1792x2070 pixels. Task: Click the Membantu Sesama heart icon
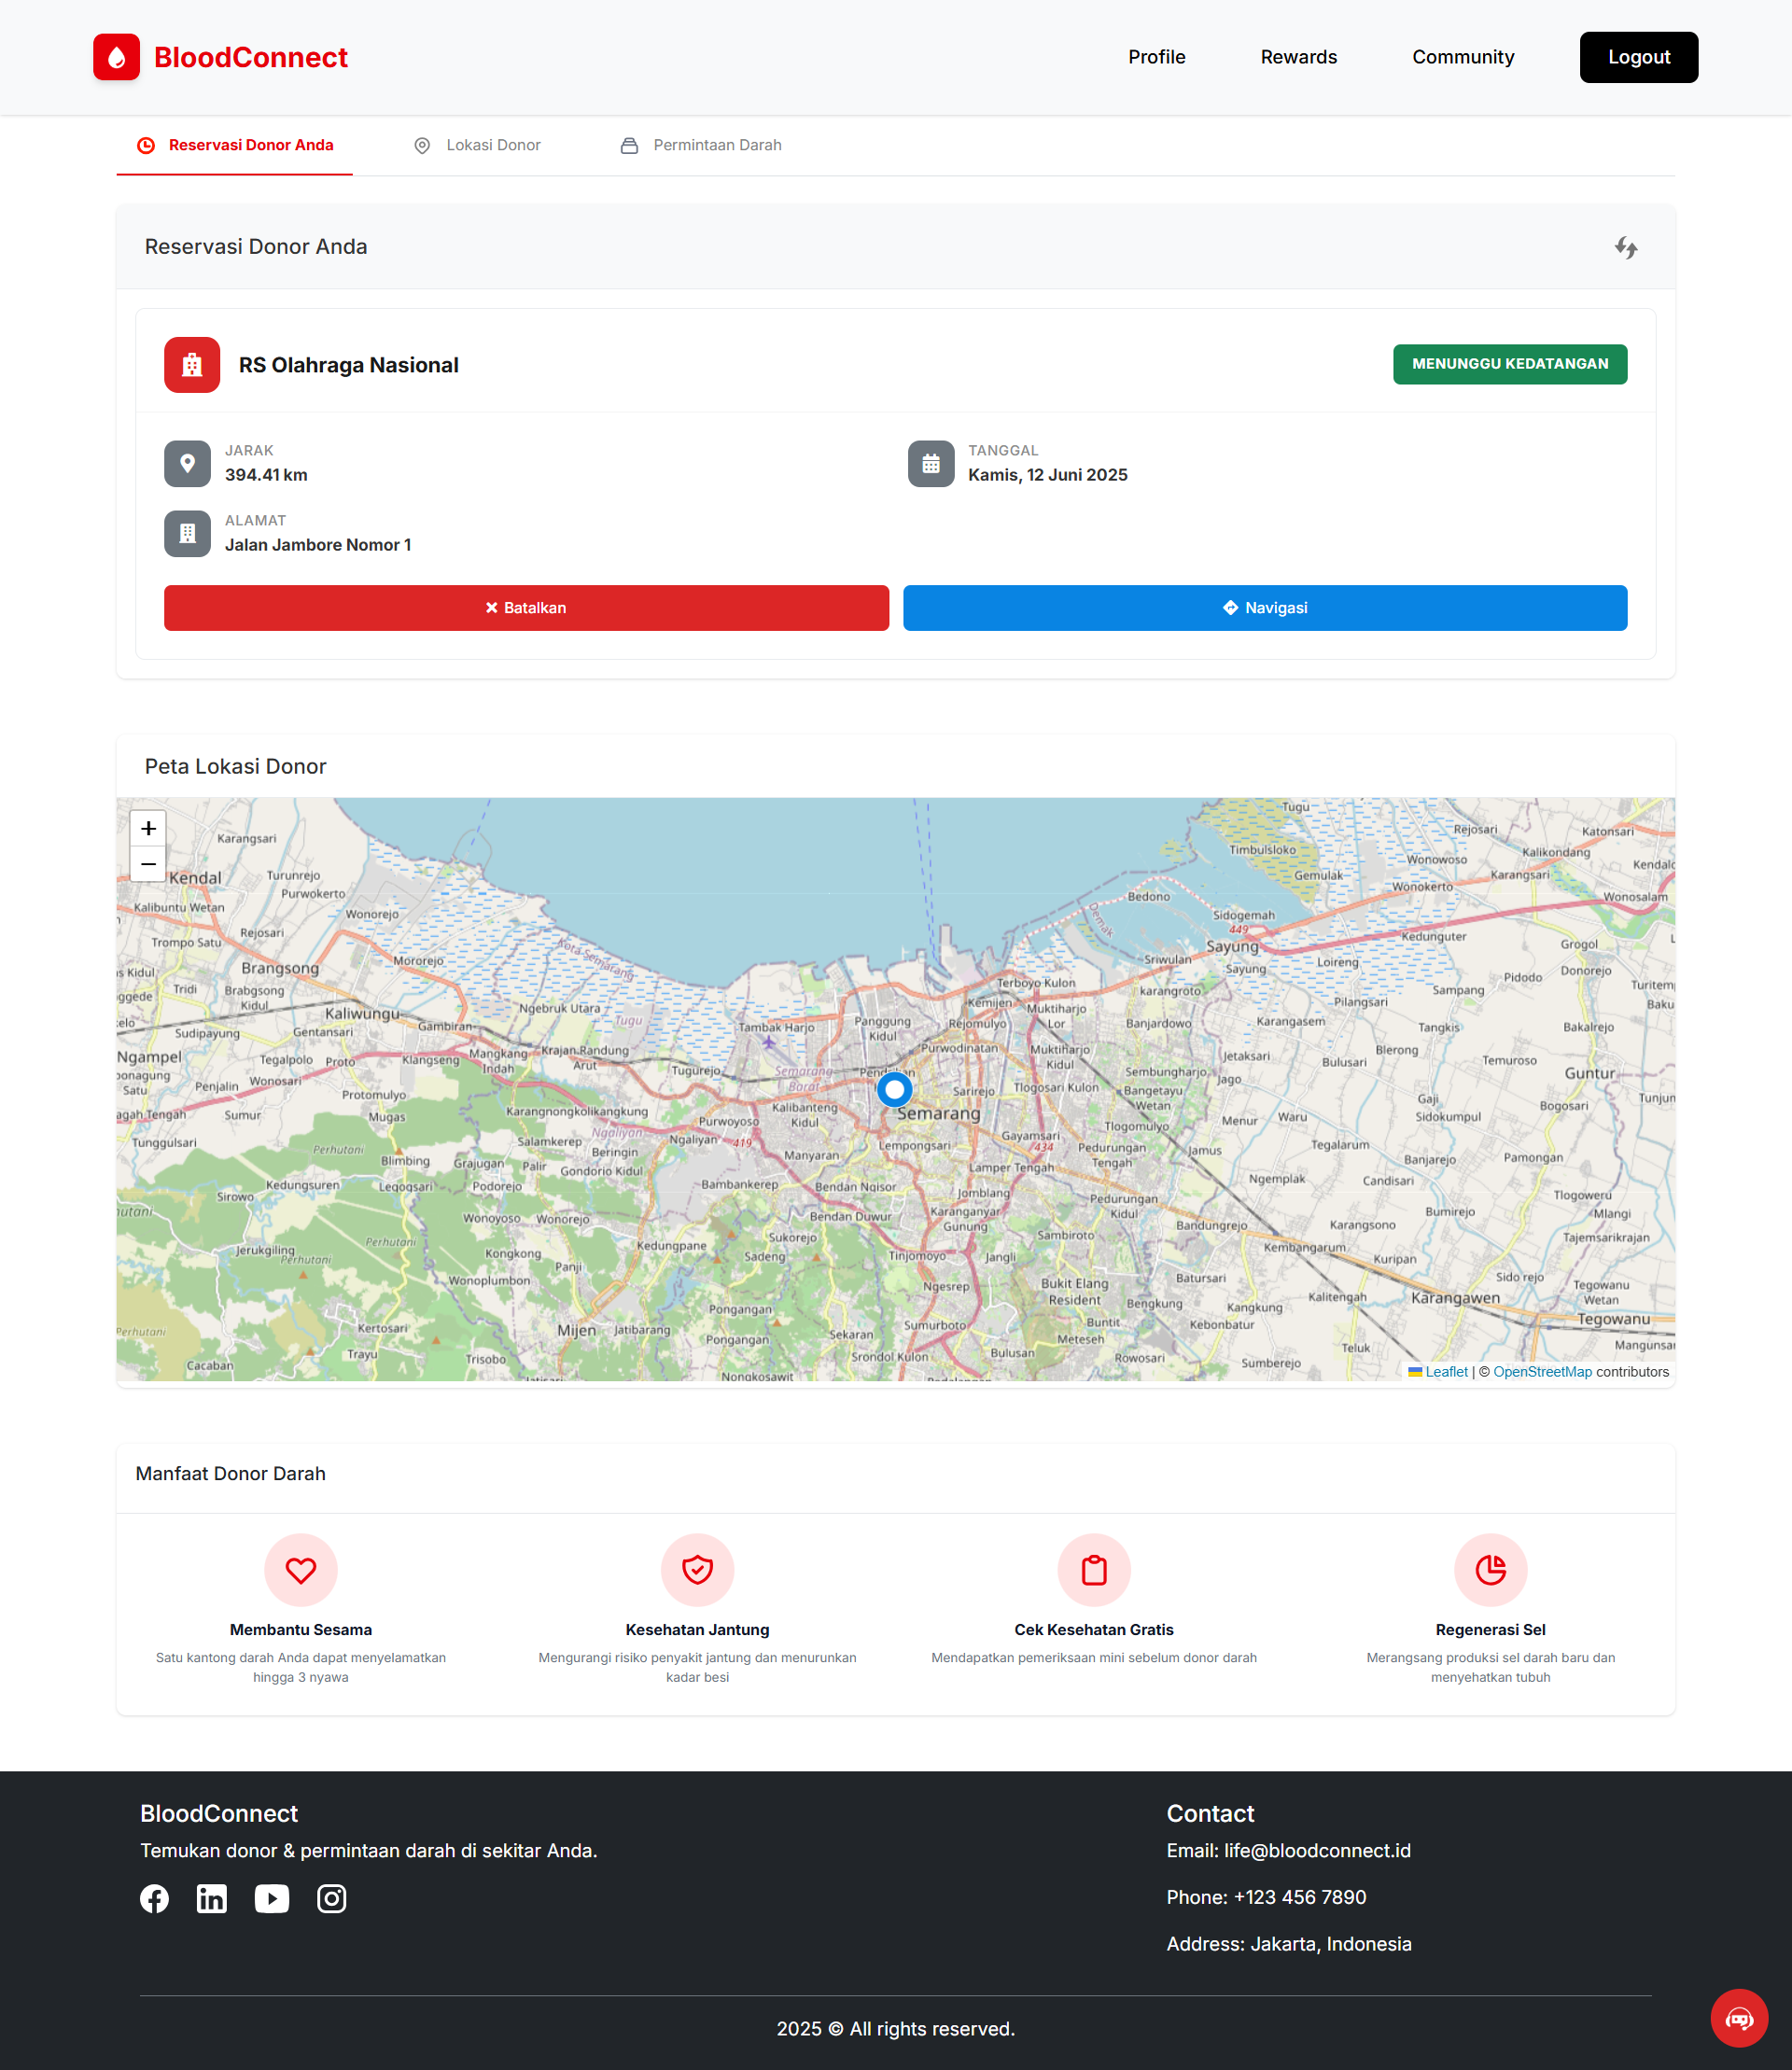(300, 1569)
